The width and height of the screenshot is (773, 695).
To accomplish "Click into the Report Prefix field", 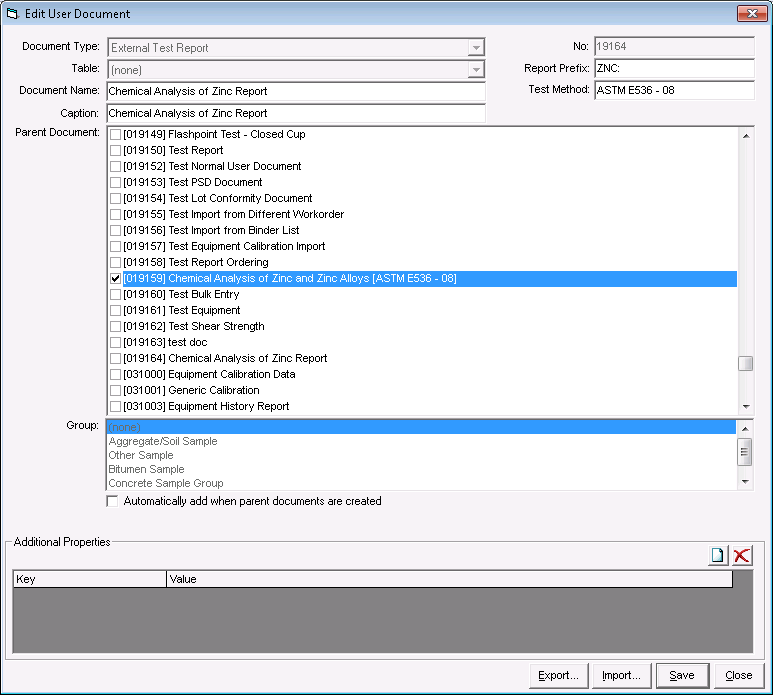I will point(673,69).
